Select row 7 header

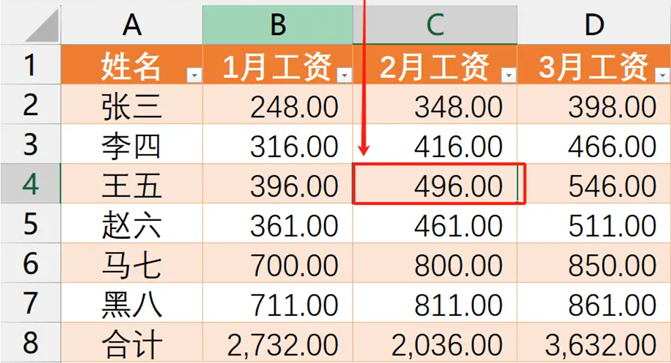tap(30, 303)
